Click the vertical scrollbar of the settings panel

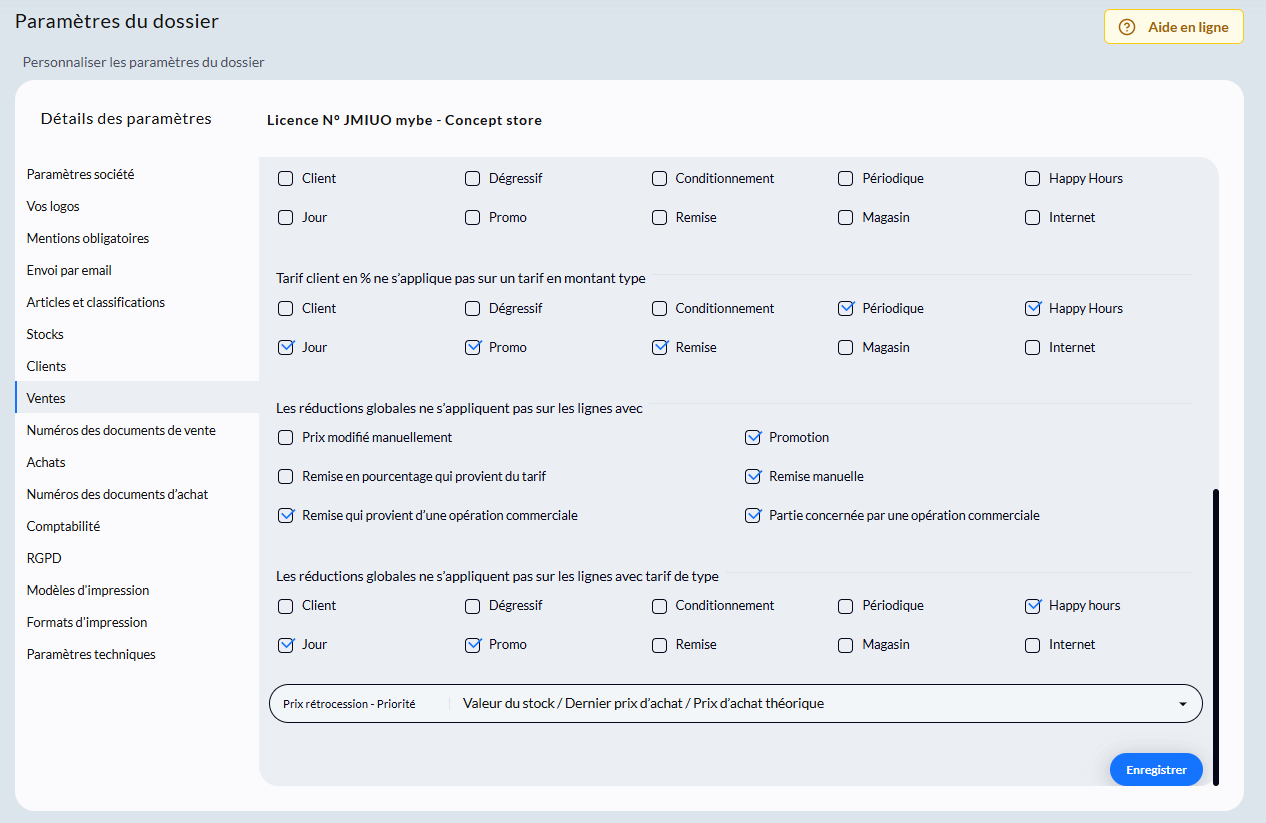[x=1216, y=636]
